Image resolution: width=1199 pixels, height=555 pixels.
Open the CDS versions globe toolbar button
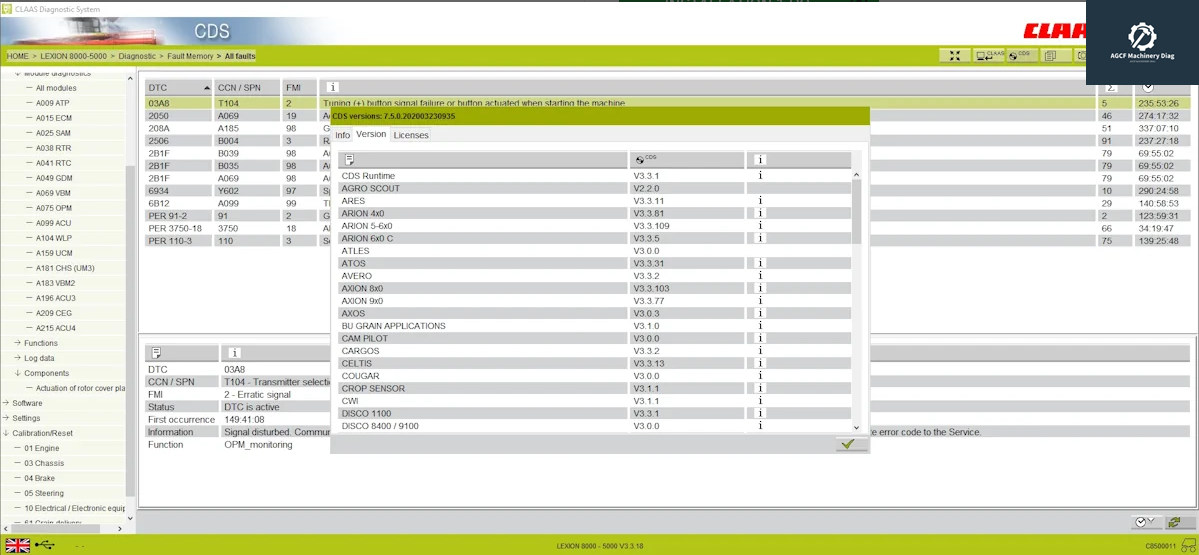1020,56
